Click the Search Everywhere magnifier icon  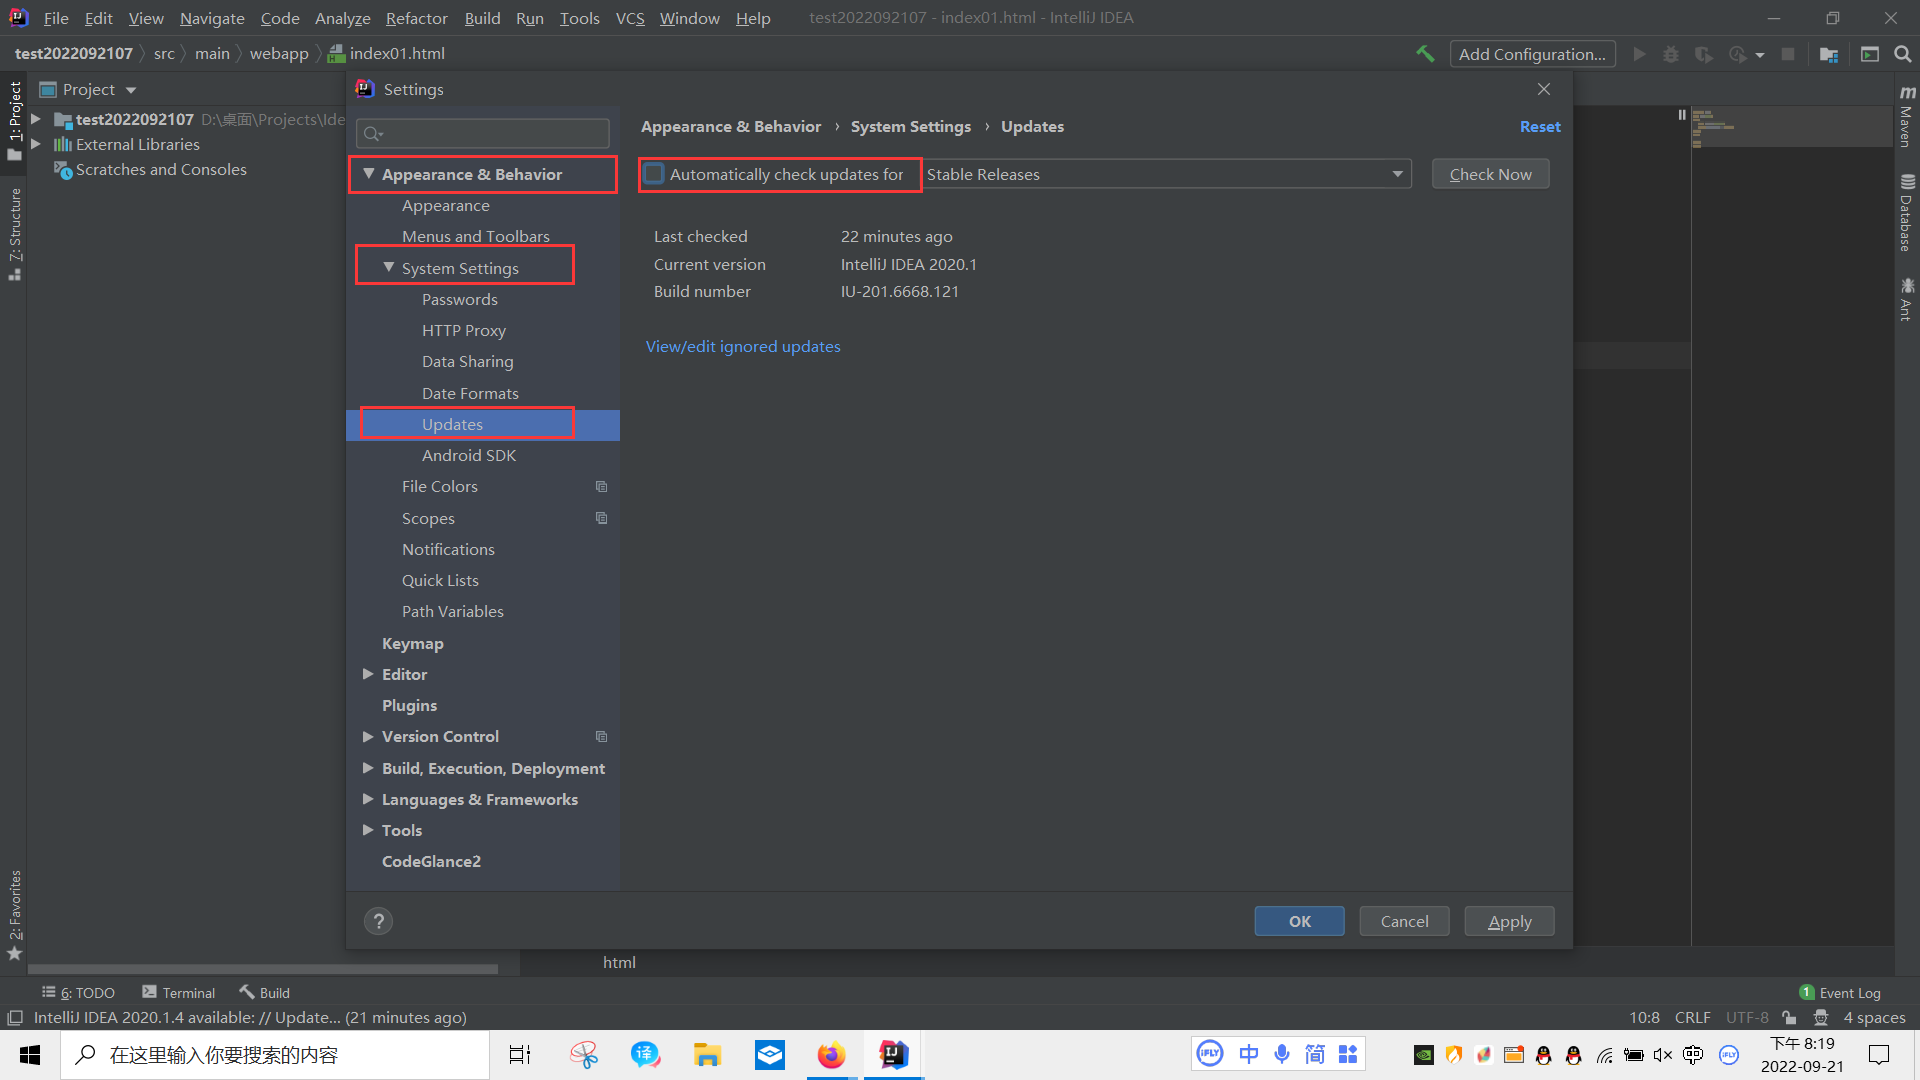click(1903, 54)
